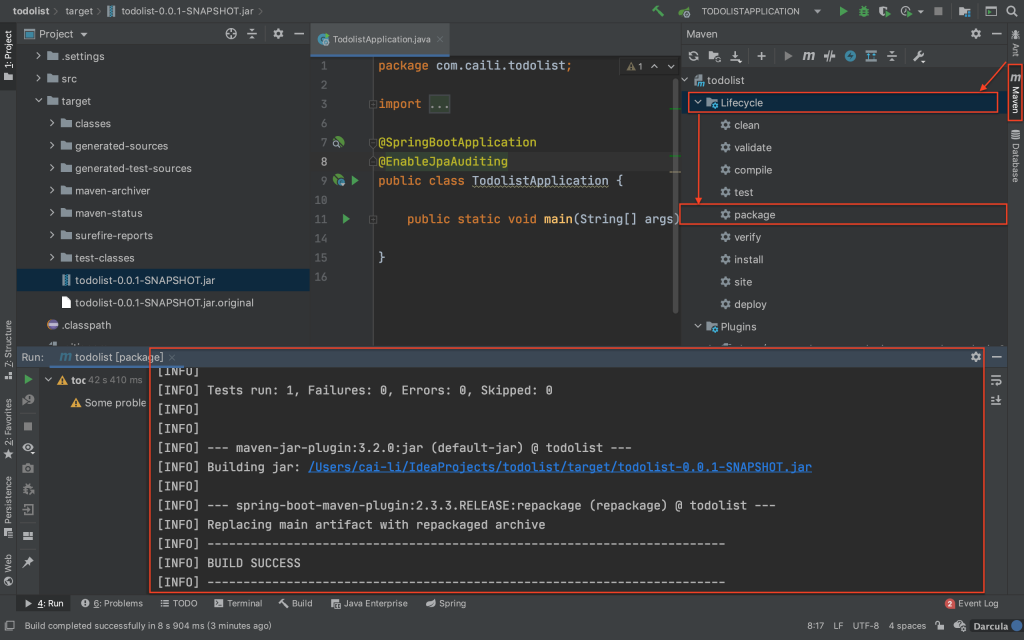Click LF line separator in status bar
The image size is (1024, 640).
tap(838, 626)
